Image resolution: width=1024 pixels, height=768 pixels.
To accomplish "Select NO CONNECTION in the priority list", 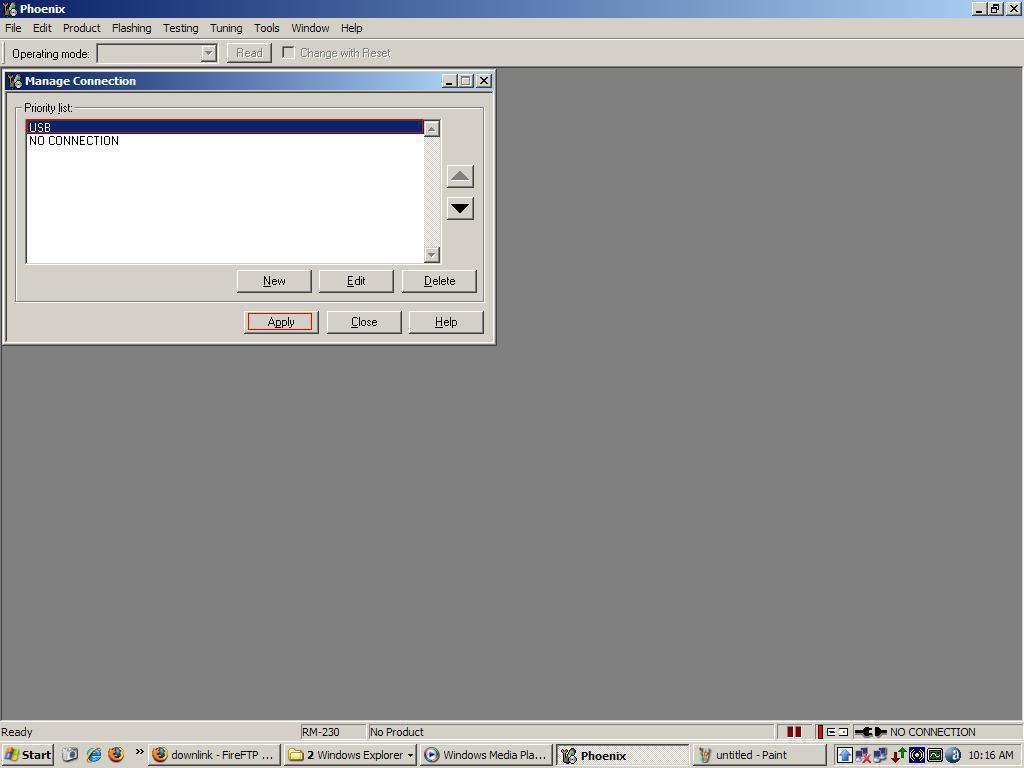I will coord(74,141).
